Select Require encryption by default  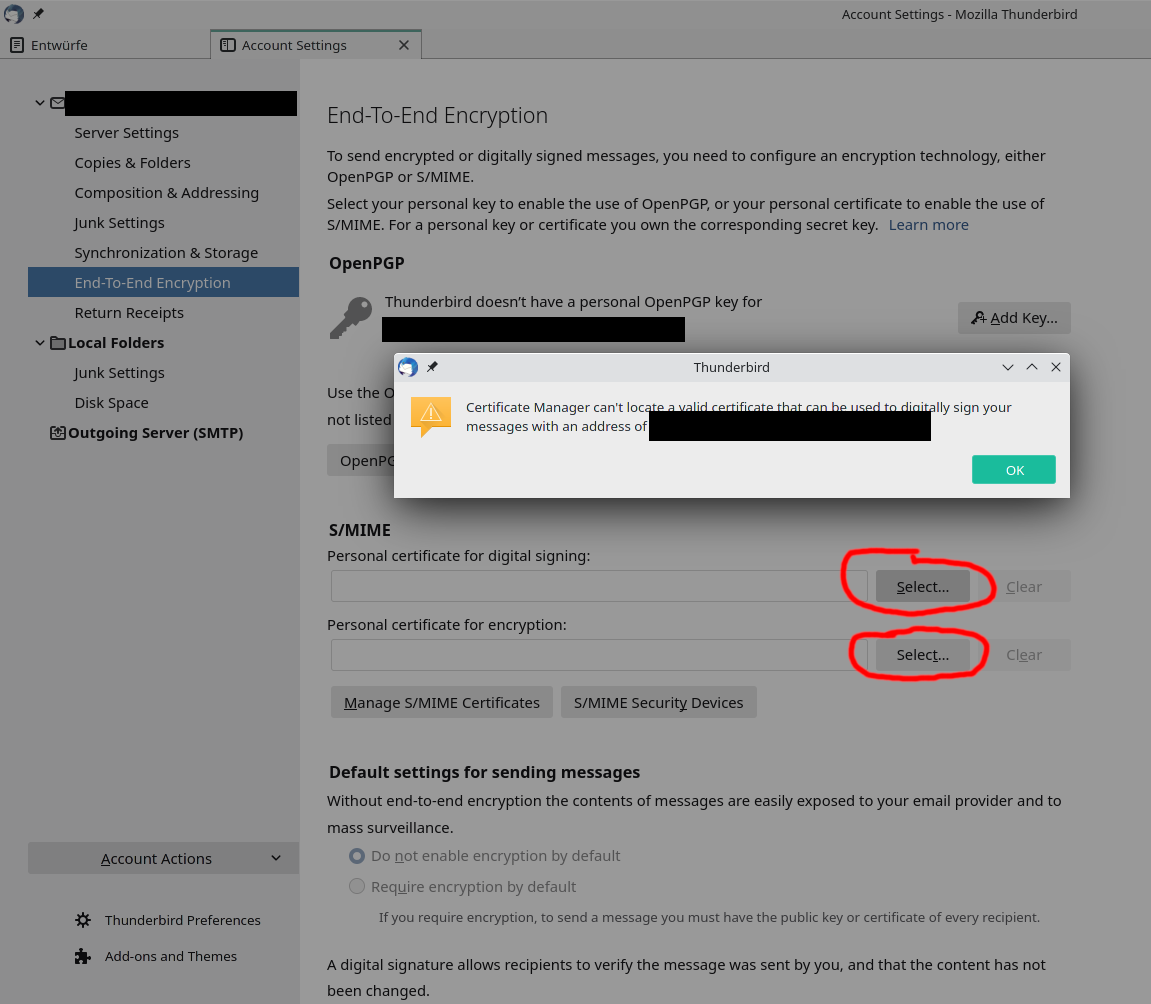pos(357,887)
